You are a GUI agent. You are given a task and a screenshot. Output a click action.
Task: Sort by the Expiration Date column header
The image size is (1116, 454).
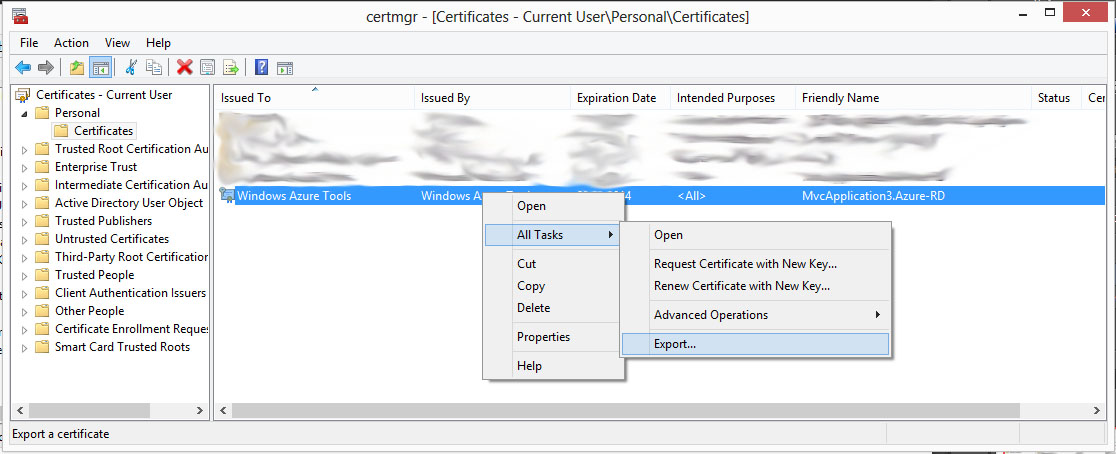616,98
